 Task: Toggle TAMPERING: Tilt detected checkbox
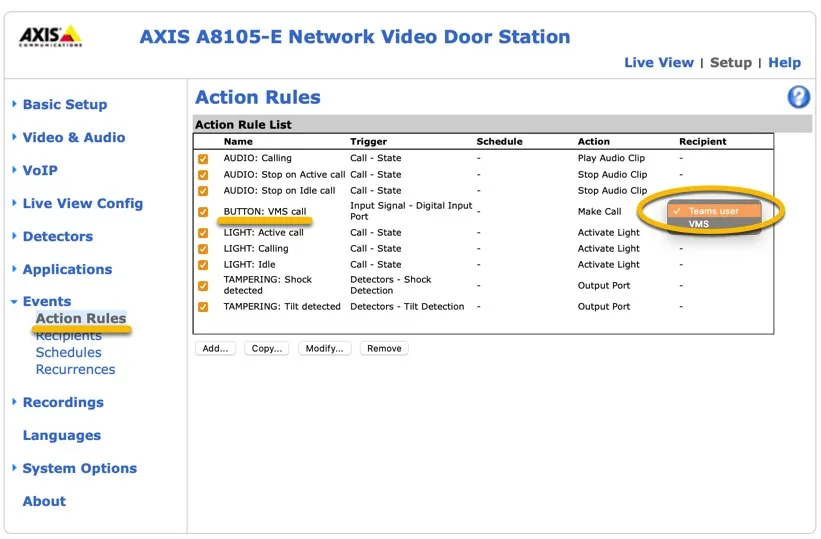(x=203, y=307)
